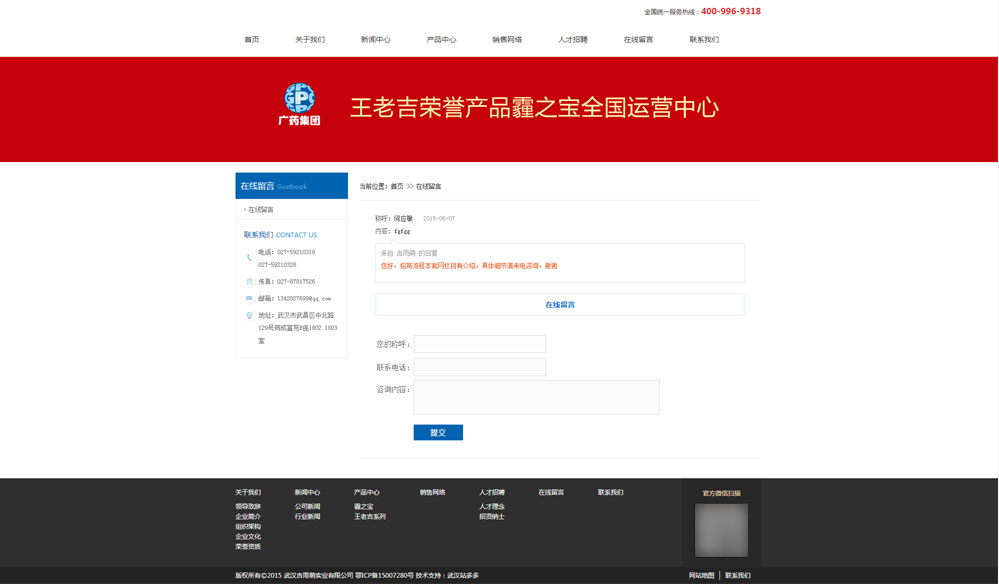Screen dimensions: 999x584
Task: Open 首页 in the top navigation
Action: pos(252,39)
